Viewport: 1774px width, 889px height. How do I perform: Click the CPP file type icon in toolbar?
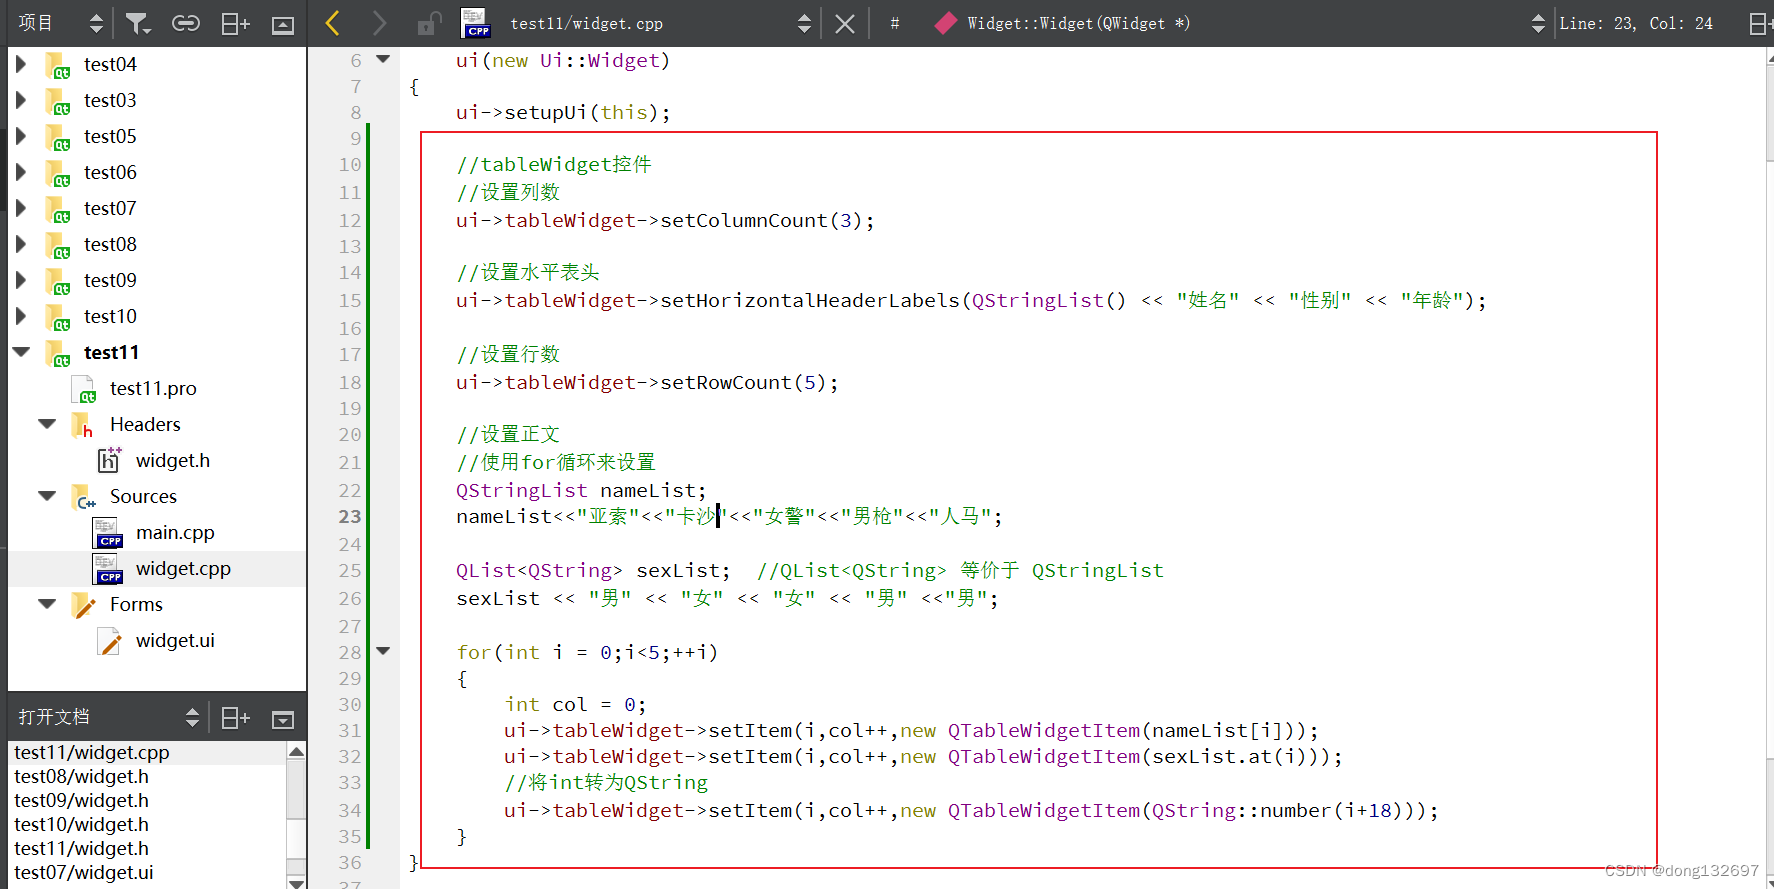[x=476, y=23]
